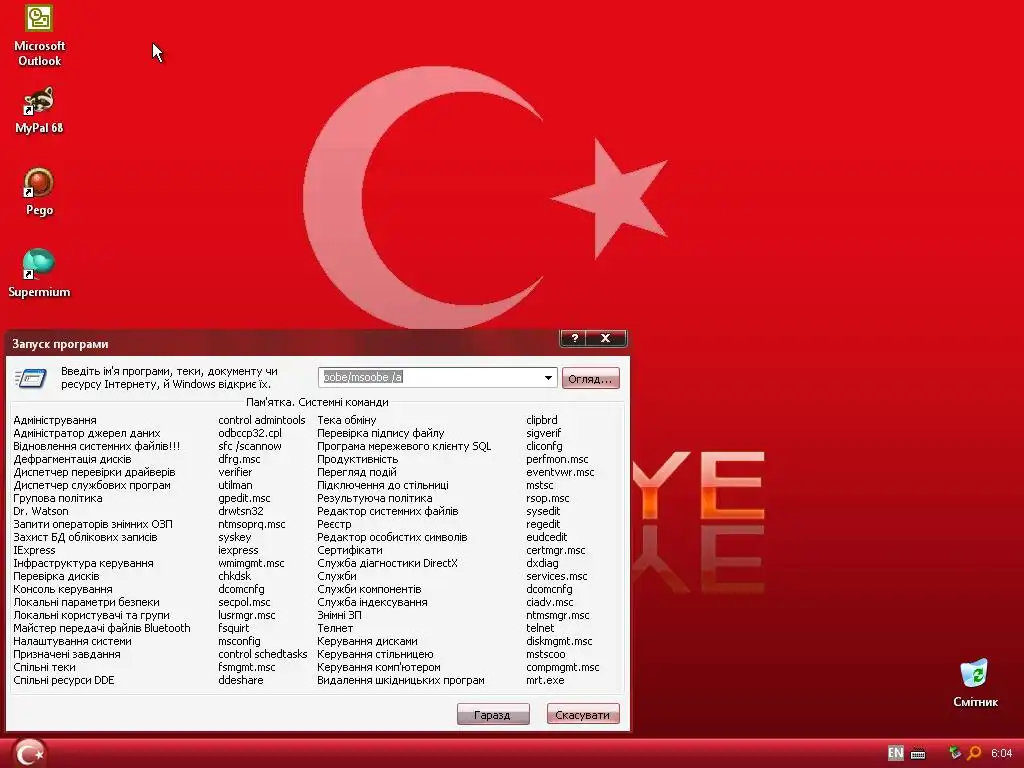Close the Запуск програми dialog

coord(605,338)
